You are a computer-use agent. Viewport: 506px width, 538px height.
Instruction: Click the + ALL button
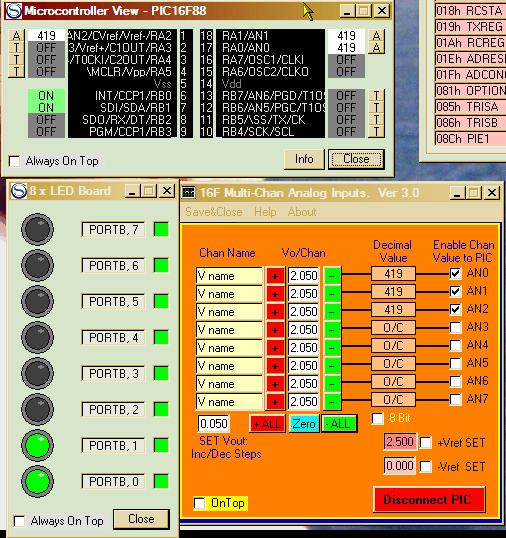[x=268, y=424]
